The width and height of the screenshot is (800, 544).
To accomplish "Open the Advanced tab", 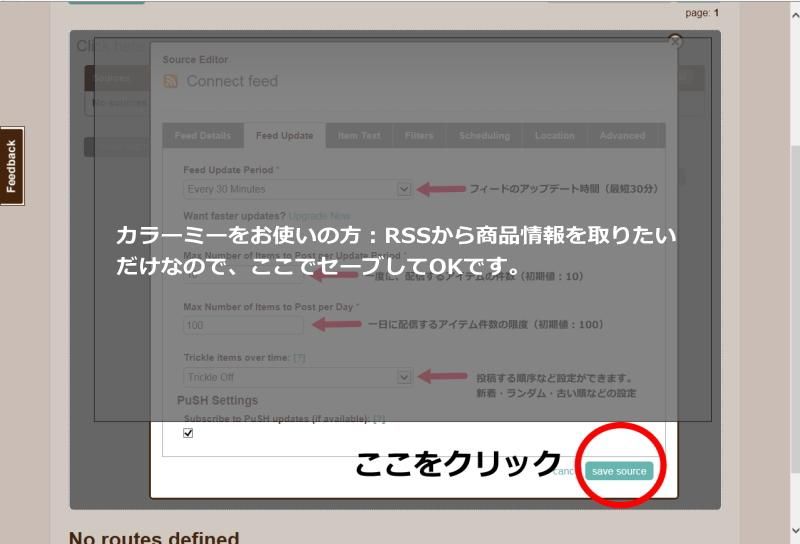I will pos(622,135).
